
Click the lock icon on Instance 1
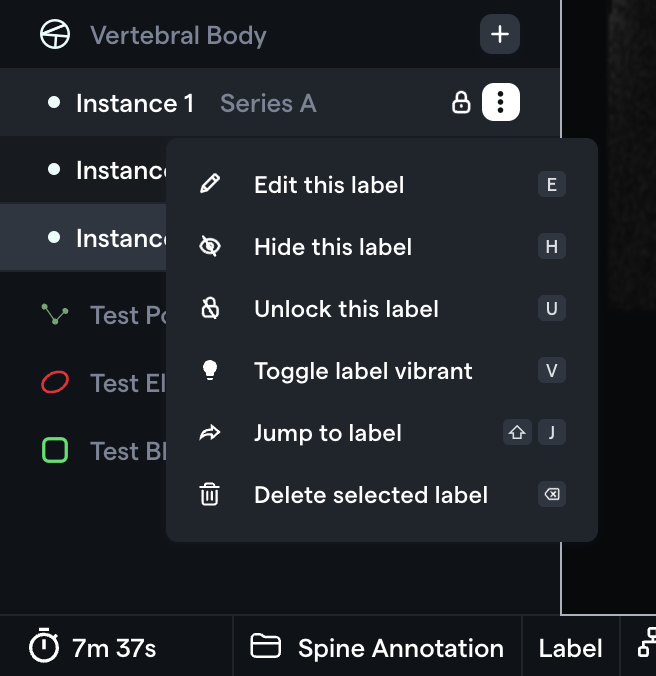pyautogui.click(x=461, y=103)
